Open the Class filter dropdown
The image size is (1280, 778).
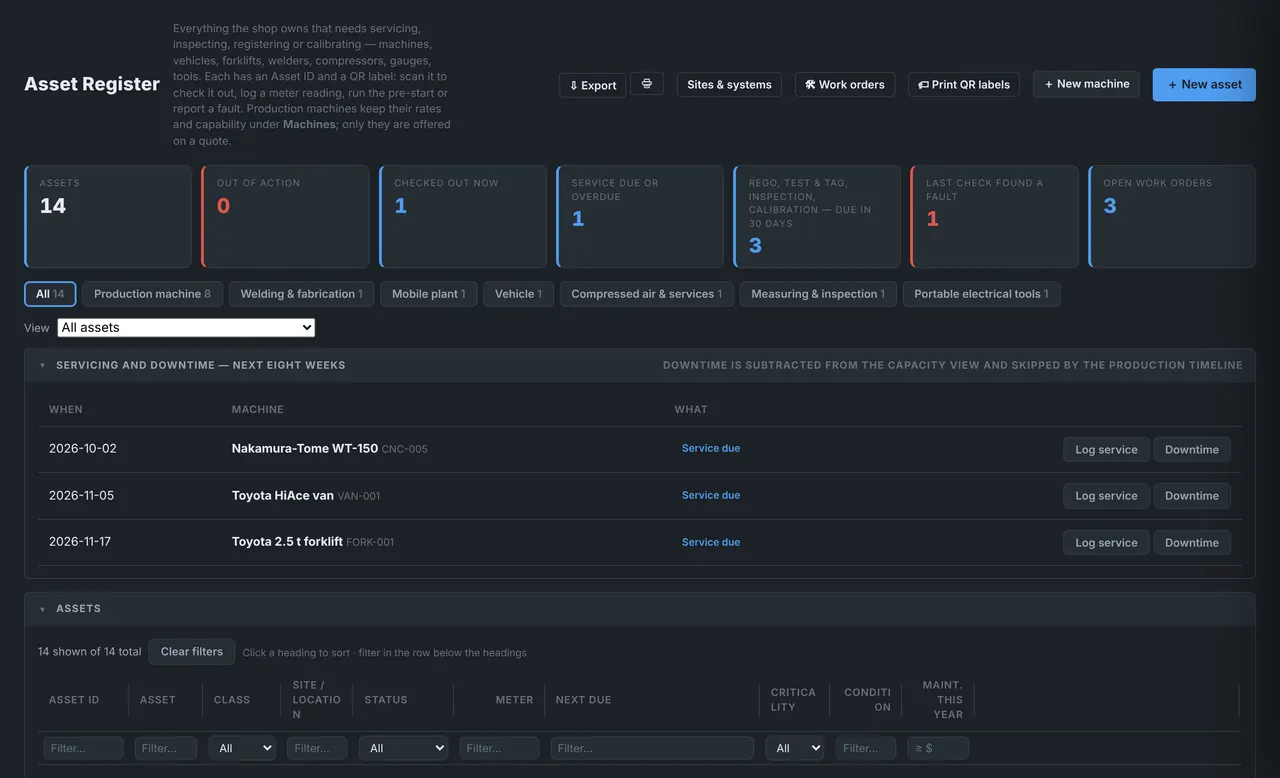click(242, 748)
